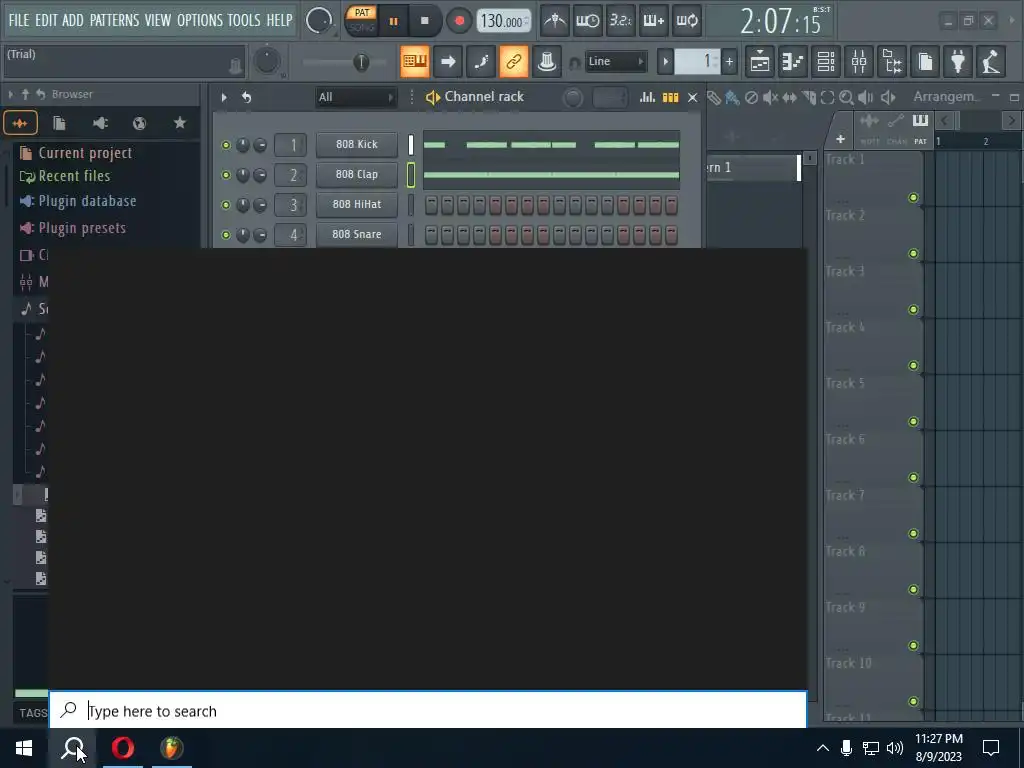This screenshot has height=768, width=1024.
Task: Open the Channel rack All filter dropdown
Action: (x=355, y=97)
